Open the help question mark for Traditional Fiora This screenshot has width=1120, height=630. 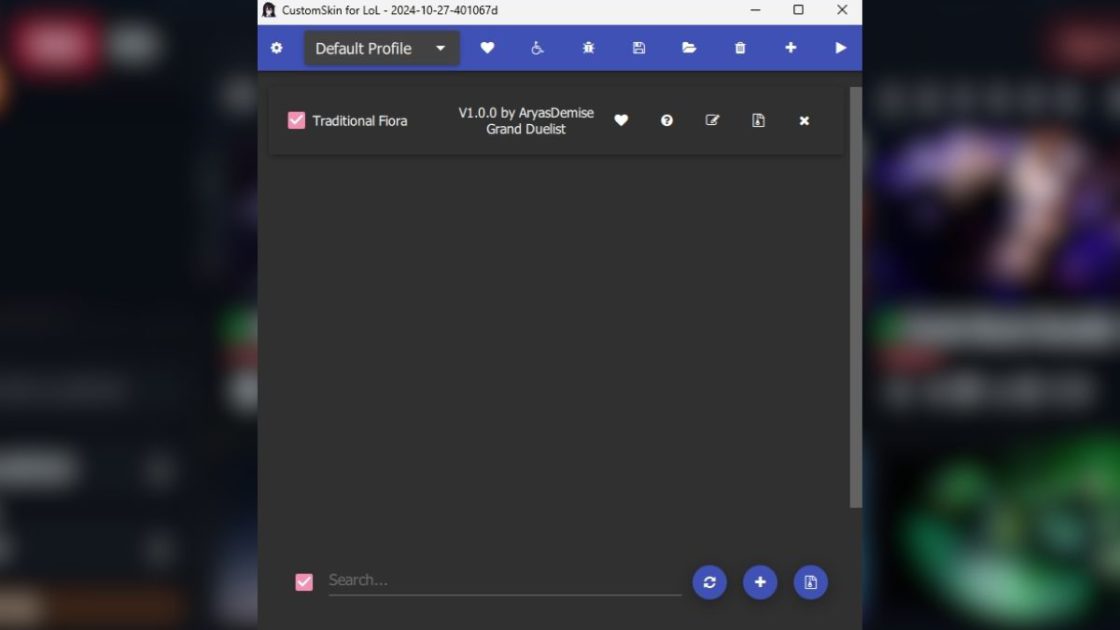click(x=666, y=120)
